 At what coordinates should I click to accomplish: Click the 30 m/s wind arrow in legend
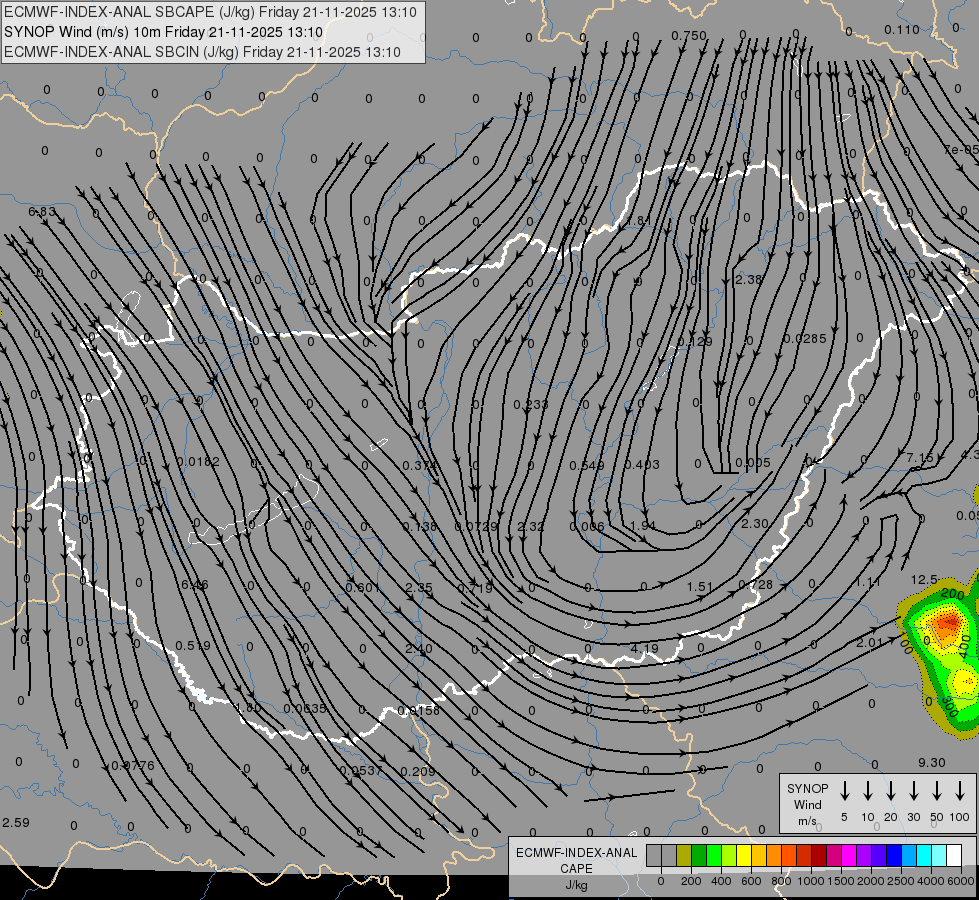[x=914, y=790]
